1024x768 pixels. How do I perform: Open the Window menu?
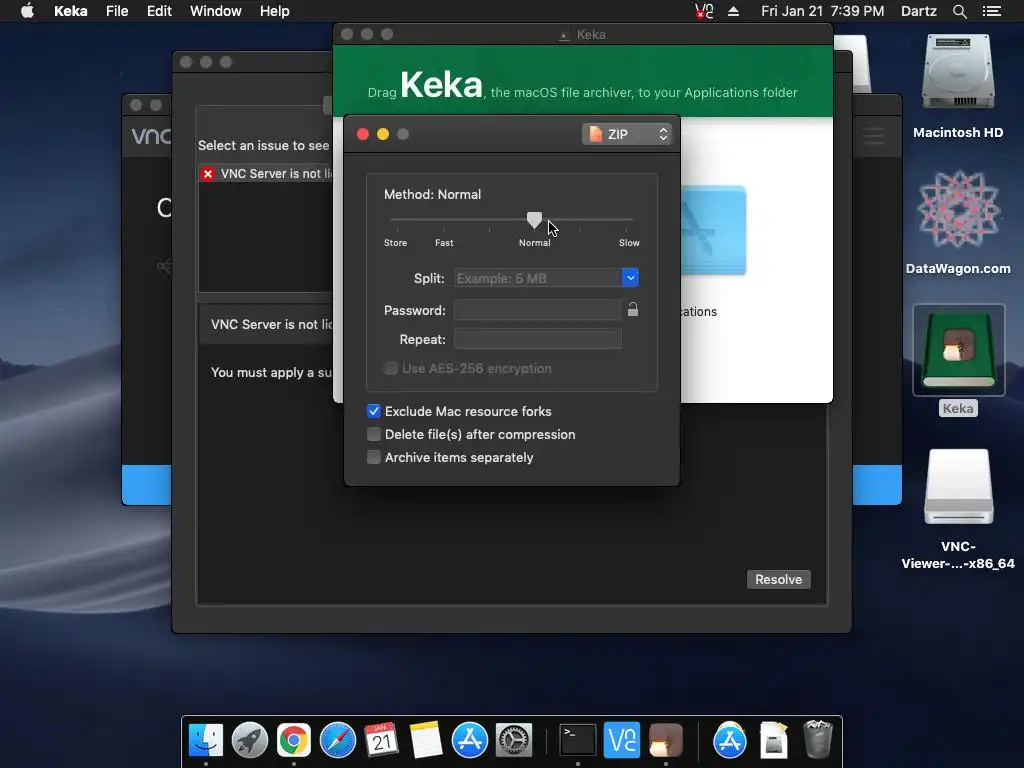(216, 11)
